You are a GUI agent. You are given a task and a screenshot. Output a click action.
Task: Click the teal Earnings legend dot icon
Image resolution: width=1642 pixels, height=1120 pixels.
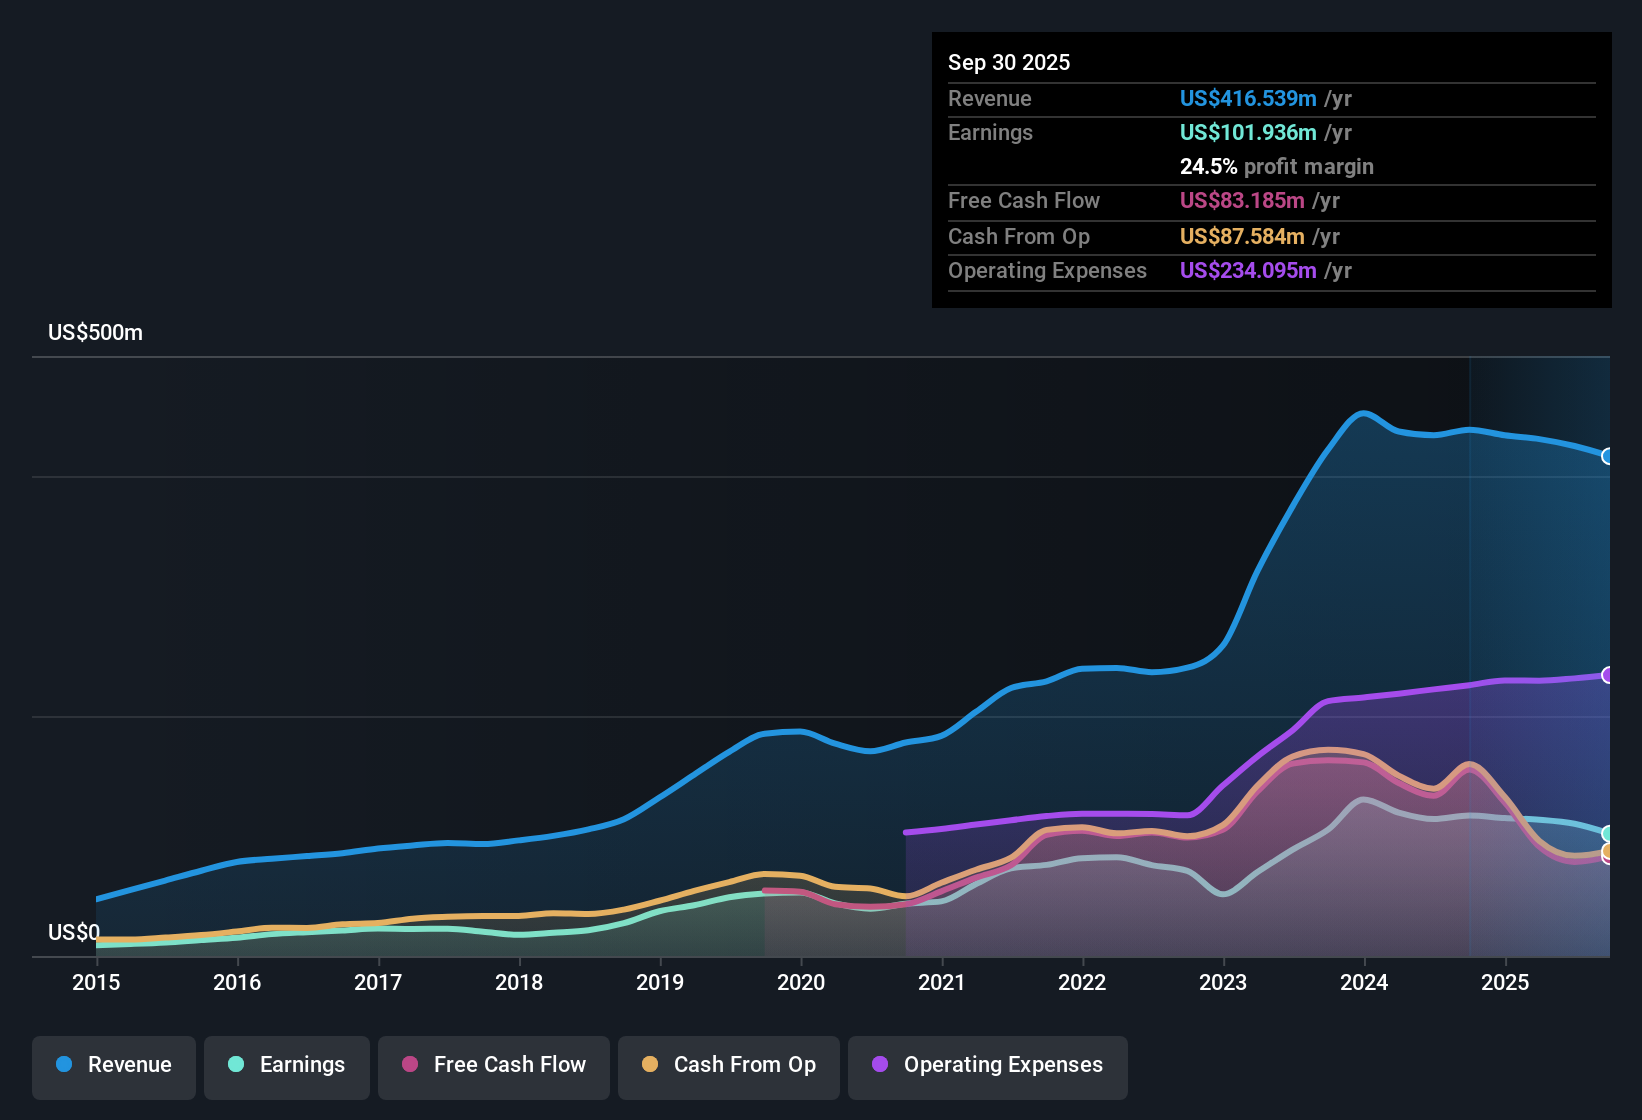click(x=236, y=1065)
